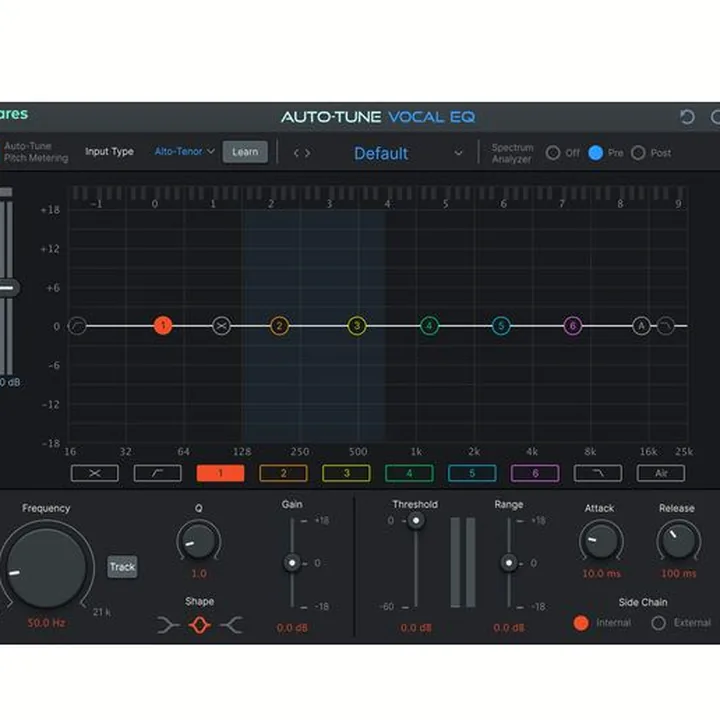Click the Threshold slider handle
Screen dimensions: 720x720
[x=416, y=520]
